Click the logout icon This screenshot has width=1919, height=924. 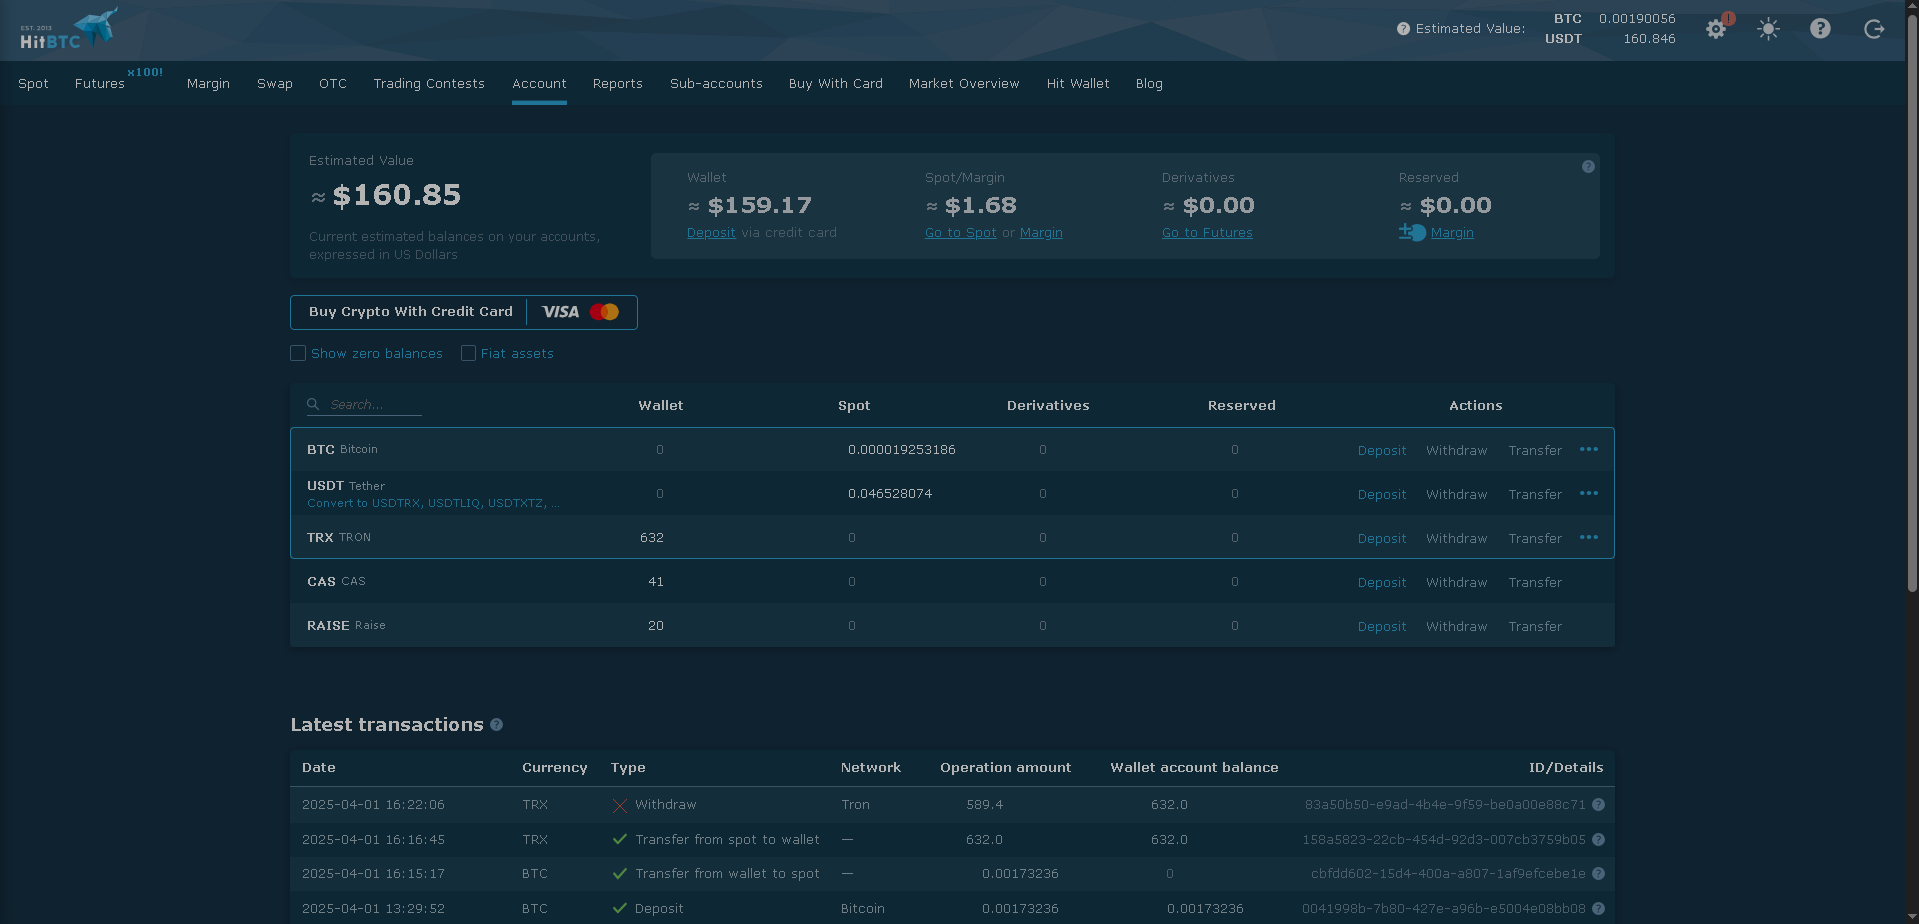point(1874,29)
